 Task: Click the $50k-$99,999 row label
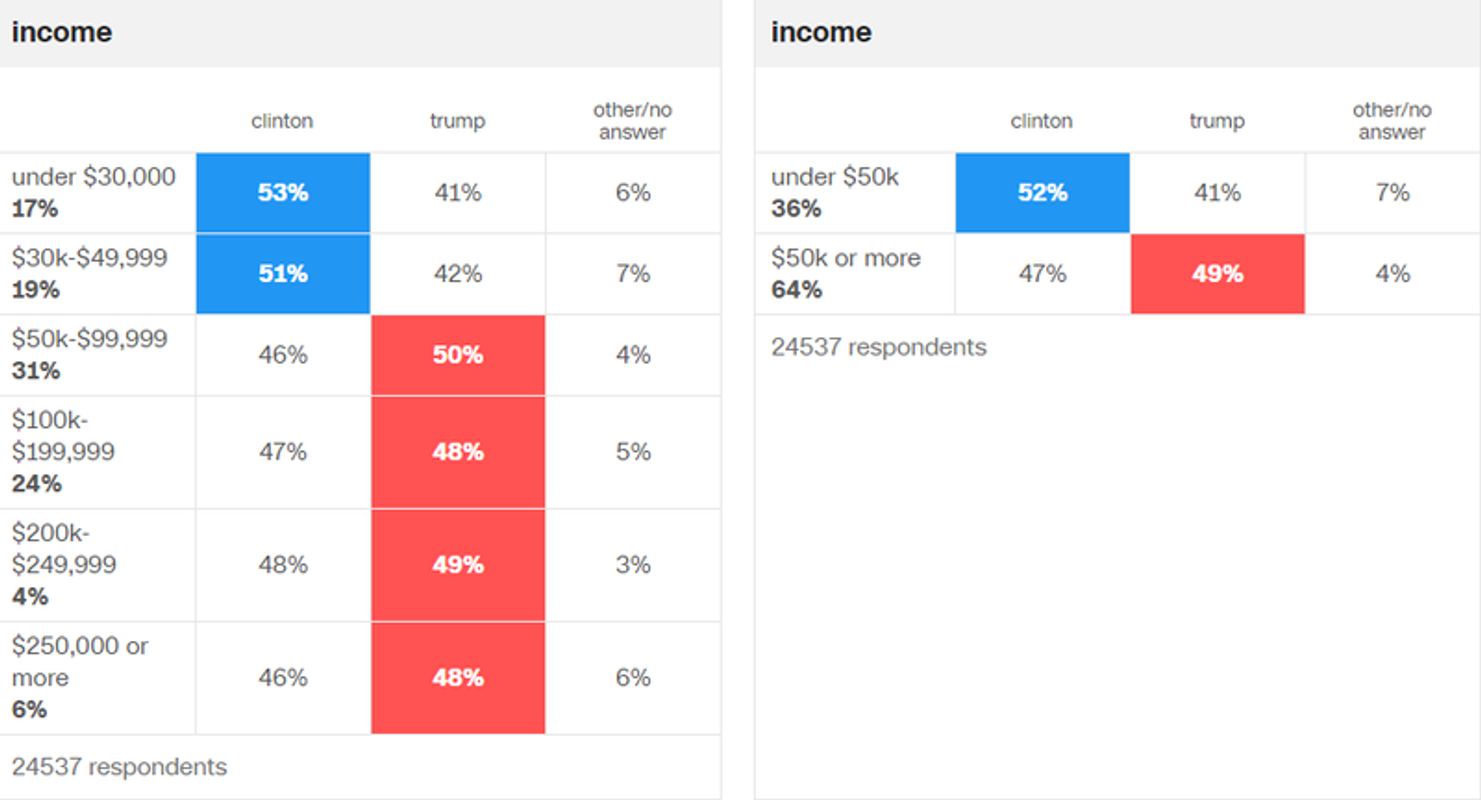point(90,339)
